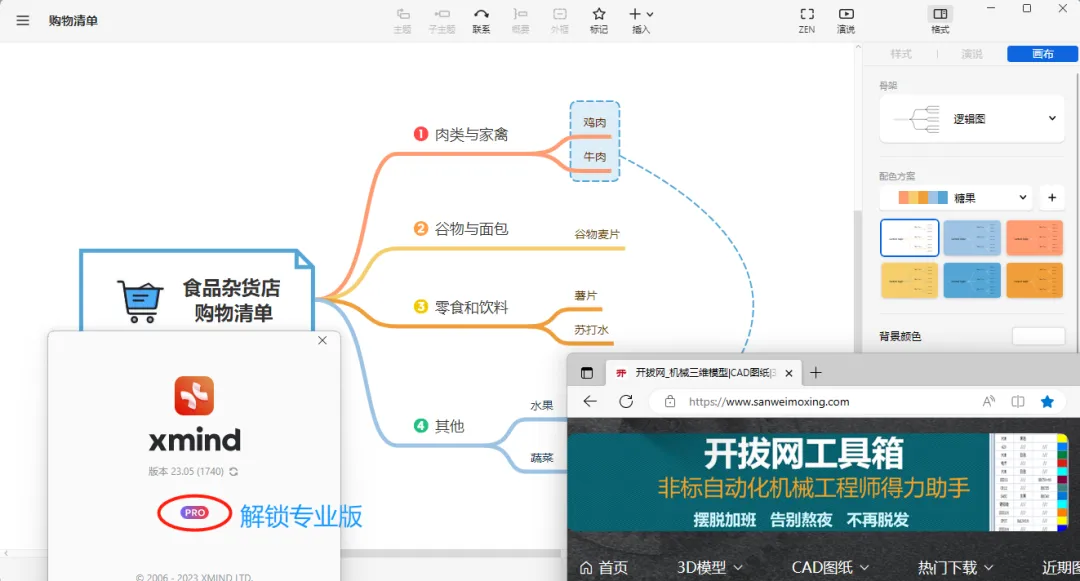View site info lock icon
This screenshot has width=1080, height=581.
coord(669,401)
